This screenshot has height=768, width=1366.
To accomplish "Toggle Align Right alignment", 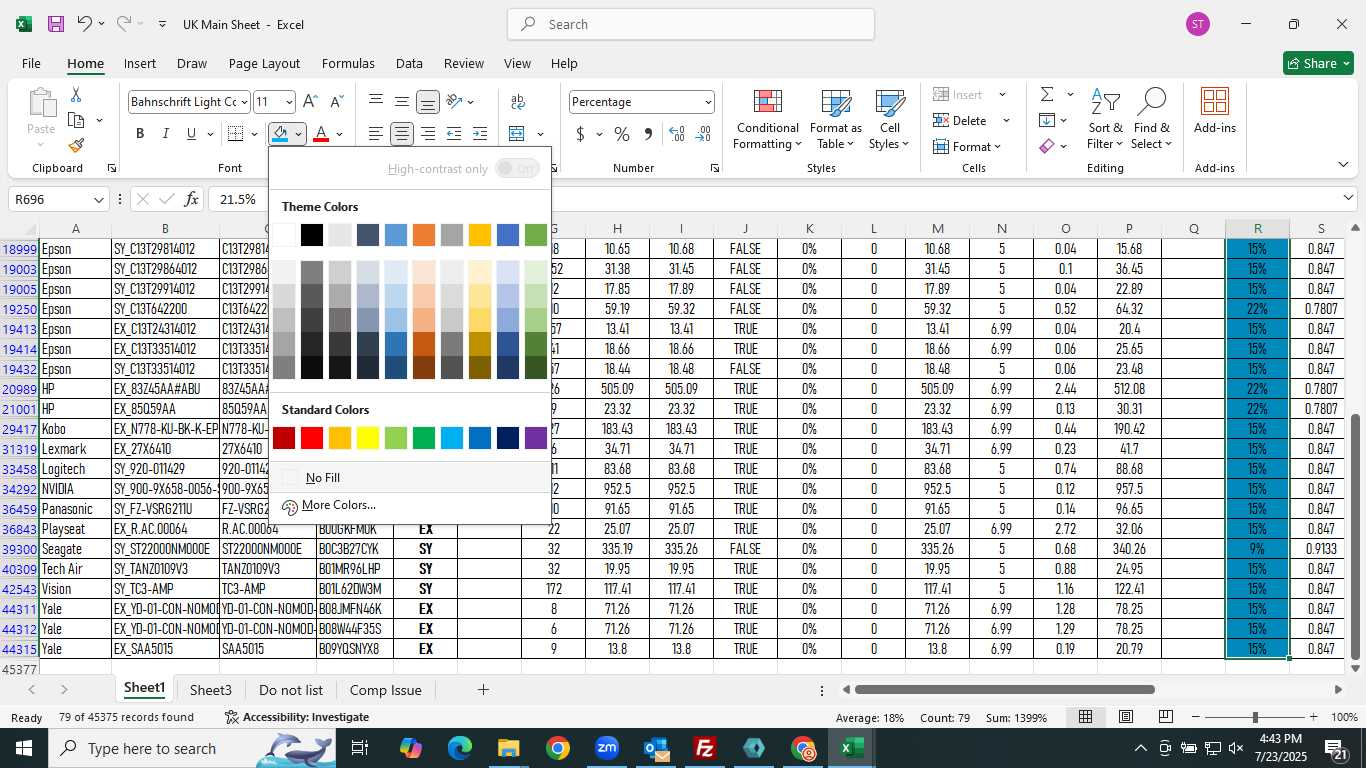I will [x=428, y=134].
